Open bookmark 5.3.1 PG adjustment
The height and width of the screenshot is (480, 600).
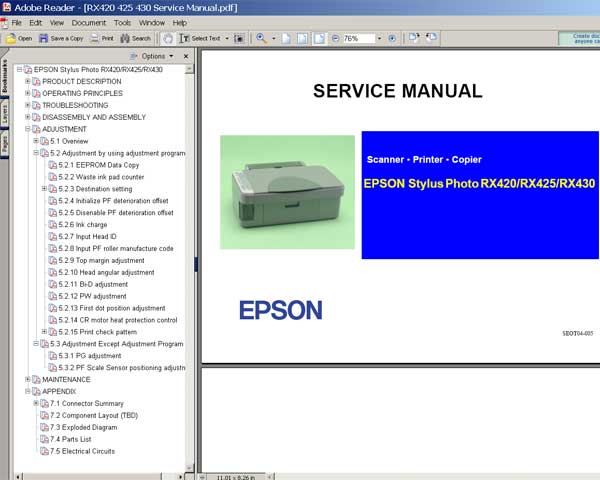90,356
